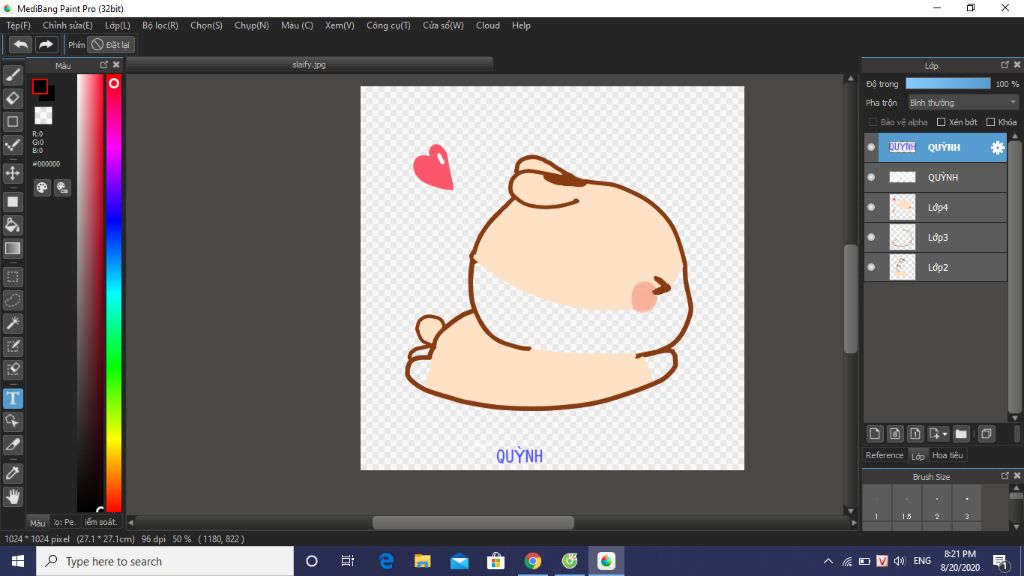1024x576 pixels.
Task: Open the Tệp(F) menu
Action: pos(18,25)
